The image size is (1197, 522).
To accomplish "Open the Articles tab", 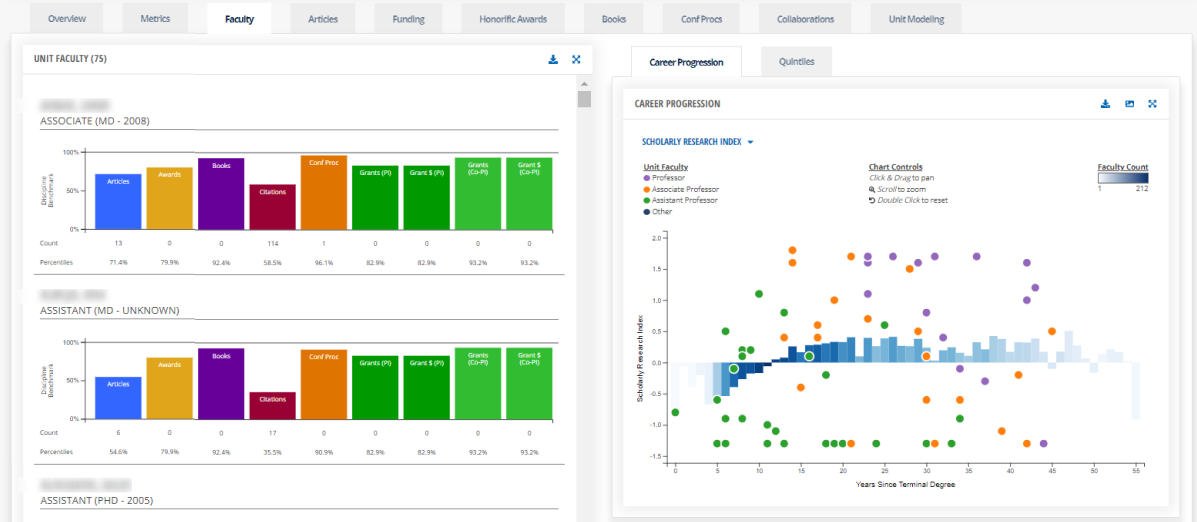I will [323, 18].
